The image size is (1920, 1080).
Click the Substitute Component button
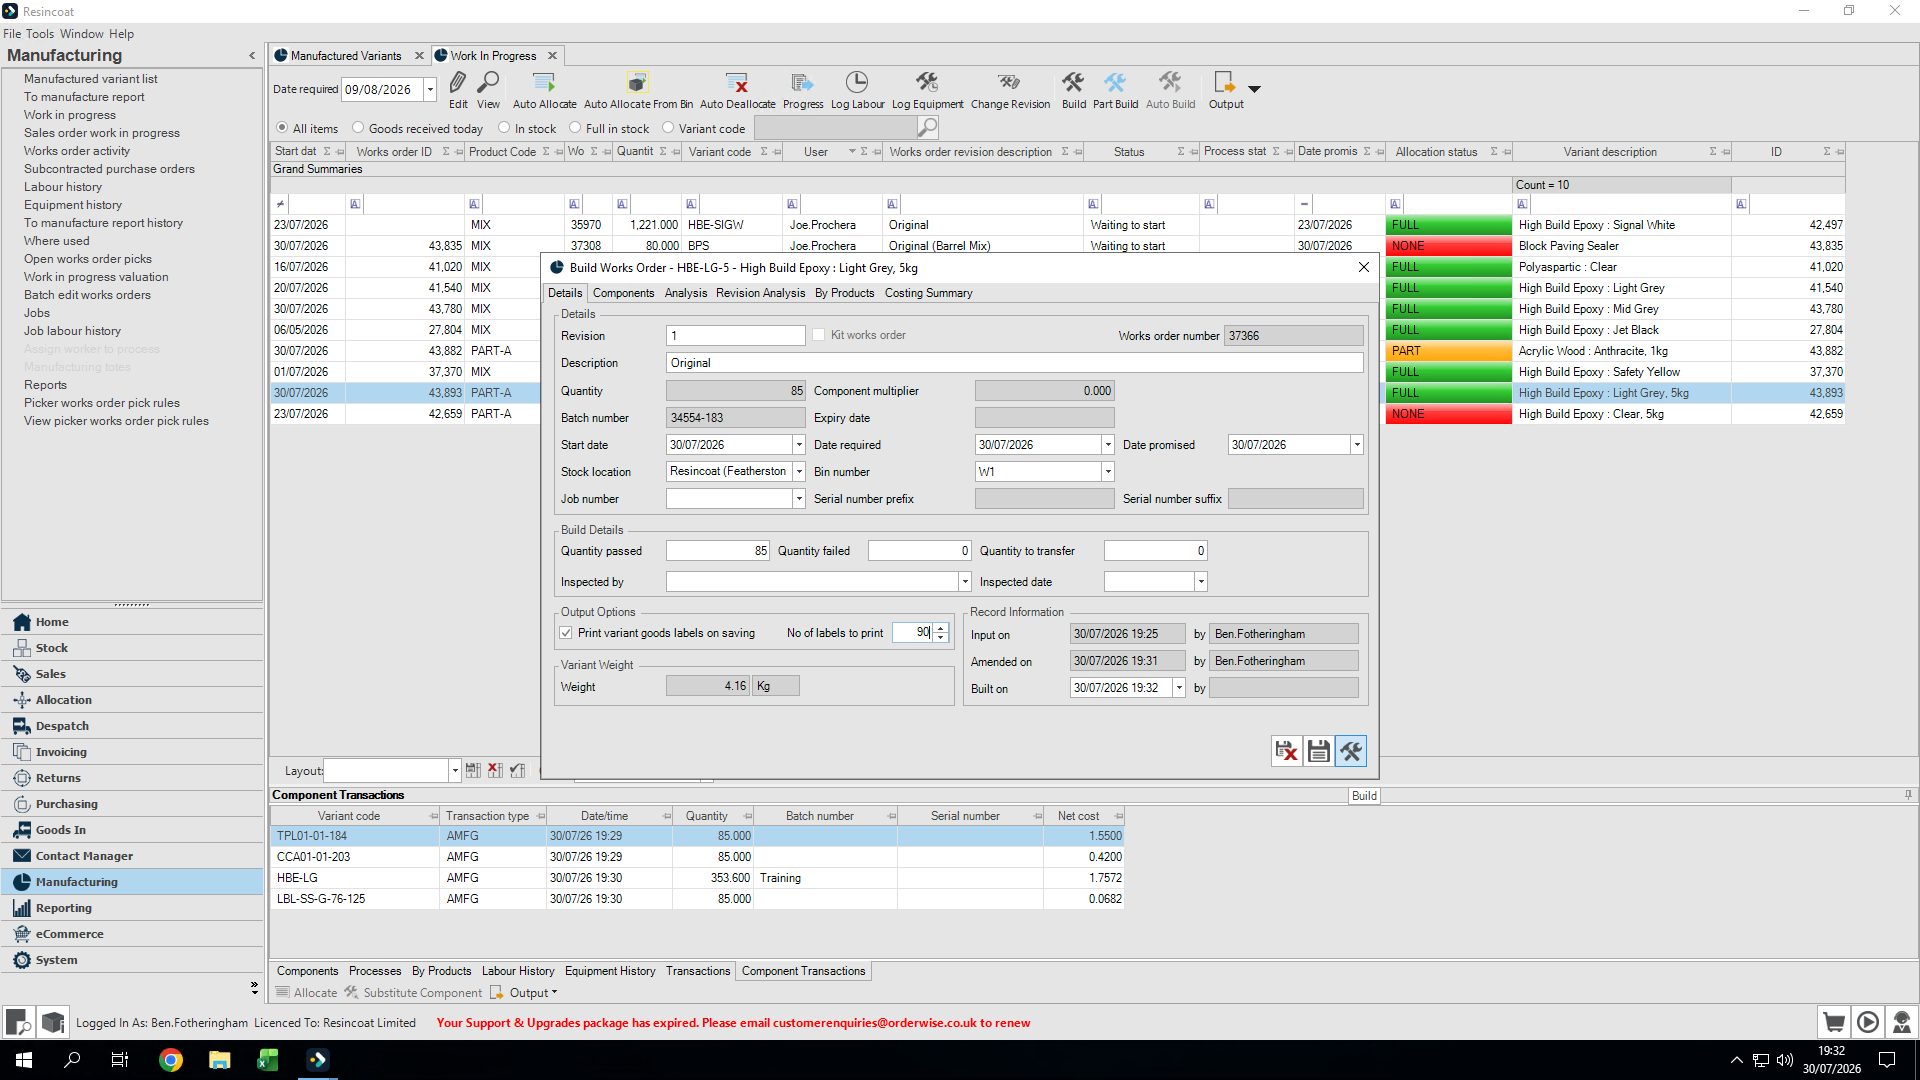click(413, 993)
